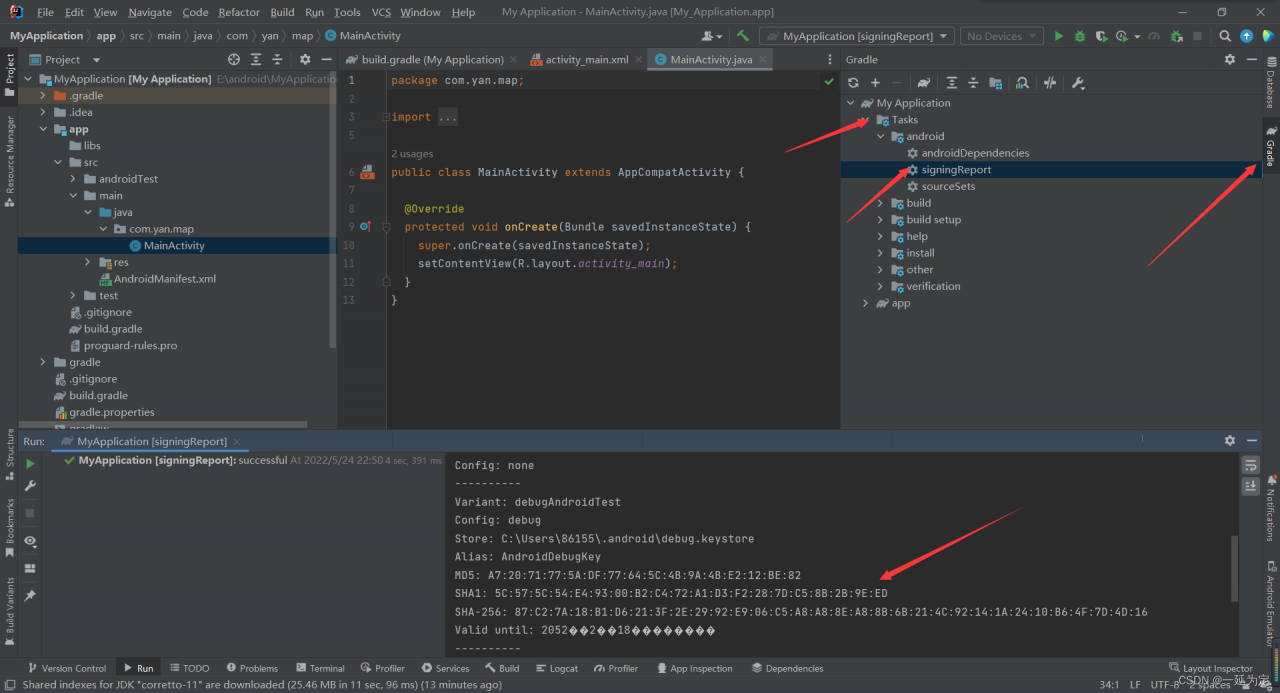Open Gradle build tool settings wrench
This screenshot has width=1280, height=693.
tap(1078, 83)
